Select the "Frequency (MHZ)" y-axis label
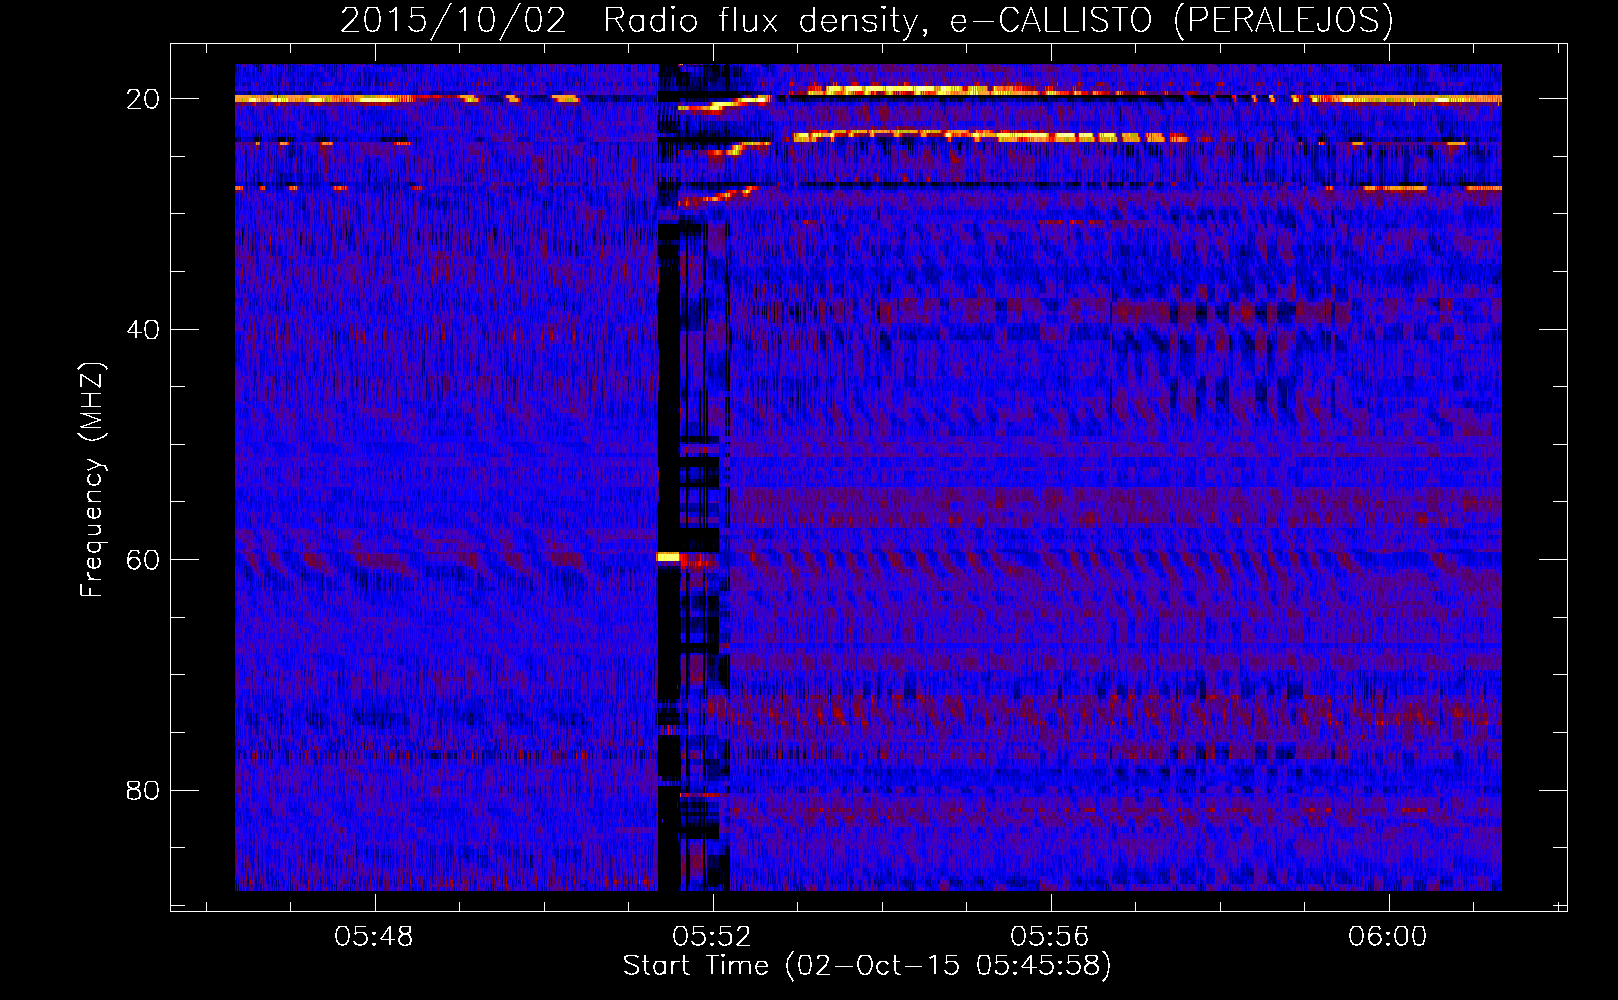The height and width of the screenshot is (1000, 1618). (92, 480)
